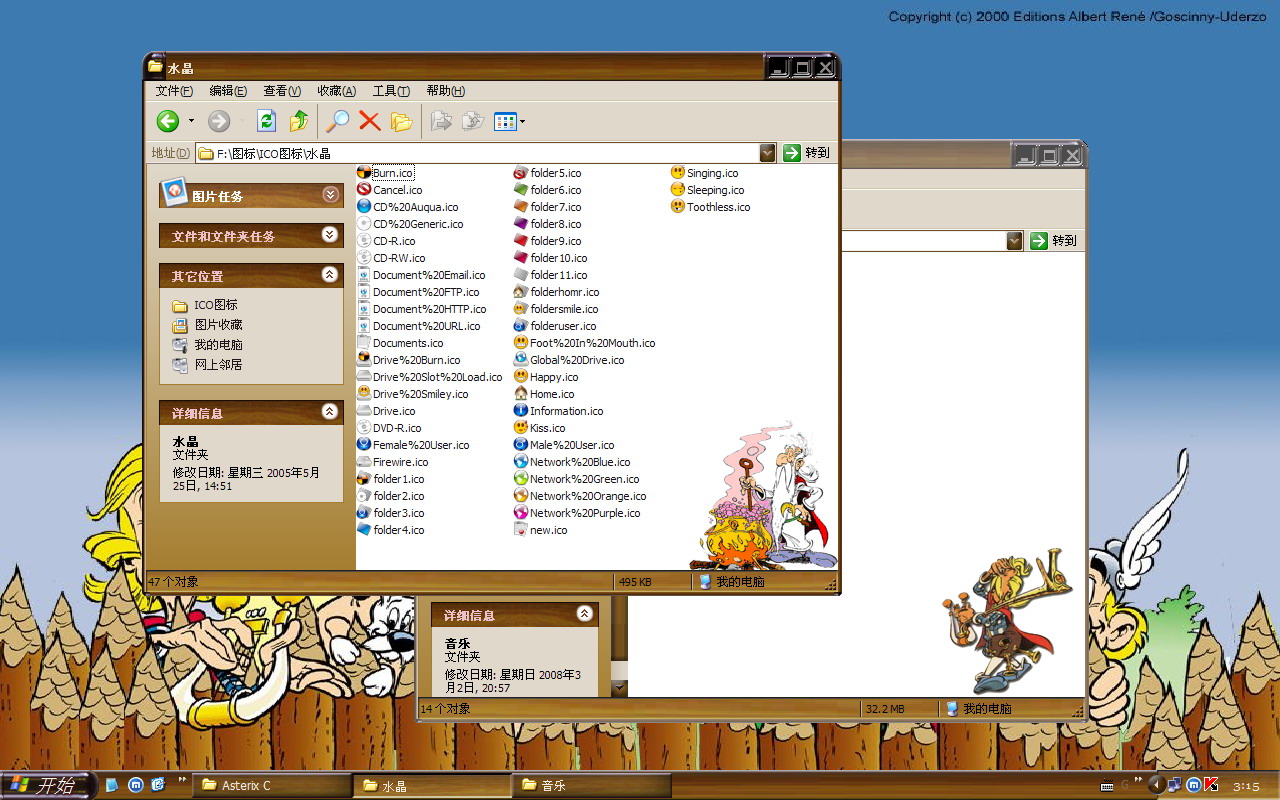The height and width of the screenshot is (800, 1280).
Task: Open 图片收藏 link in sidebar
Action: (218, 325)
